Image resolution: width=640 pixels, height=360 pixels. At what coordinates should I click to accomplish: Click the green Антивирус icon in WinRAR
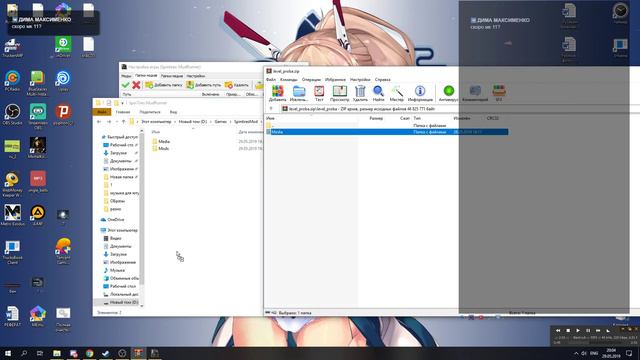click(x=449, y=93)
